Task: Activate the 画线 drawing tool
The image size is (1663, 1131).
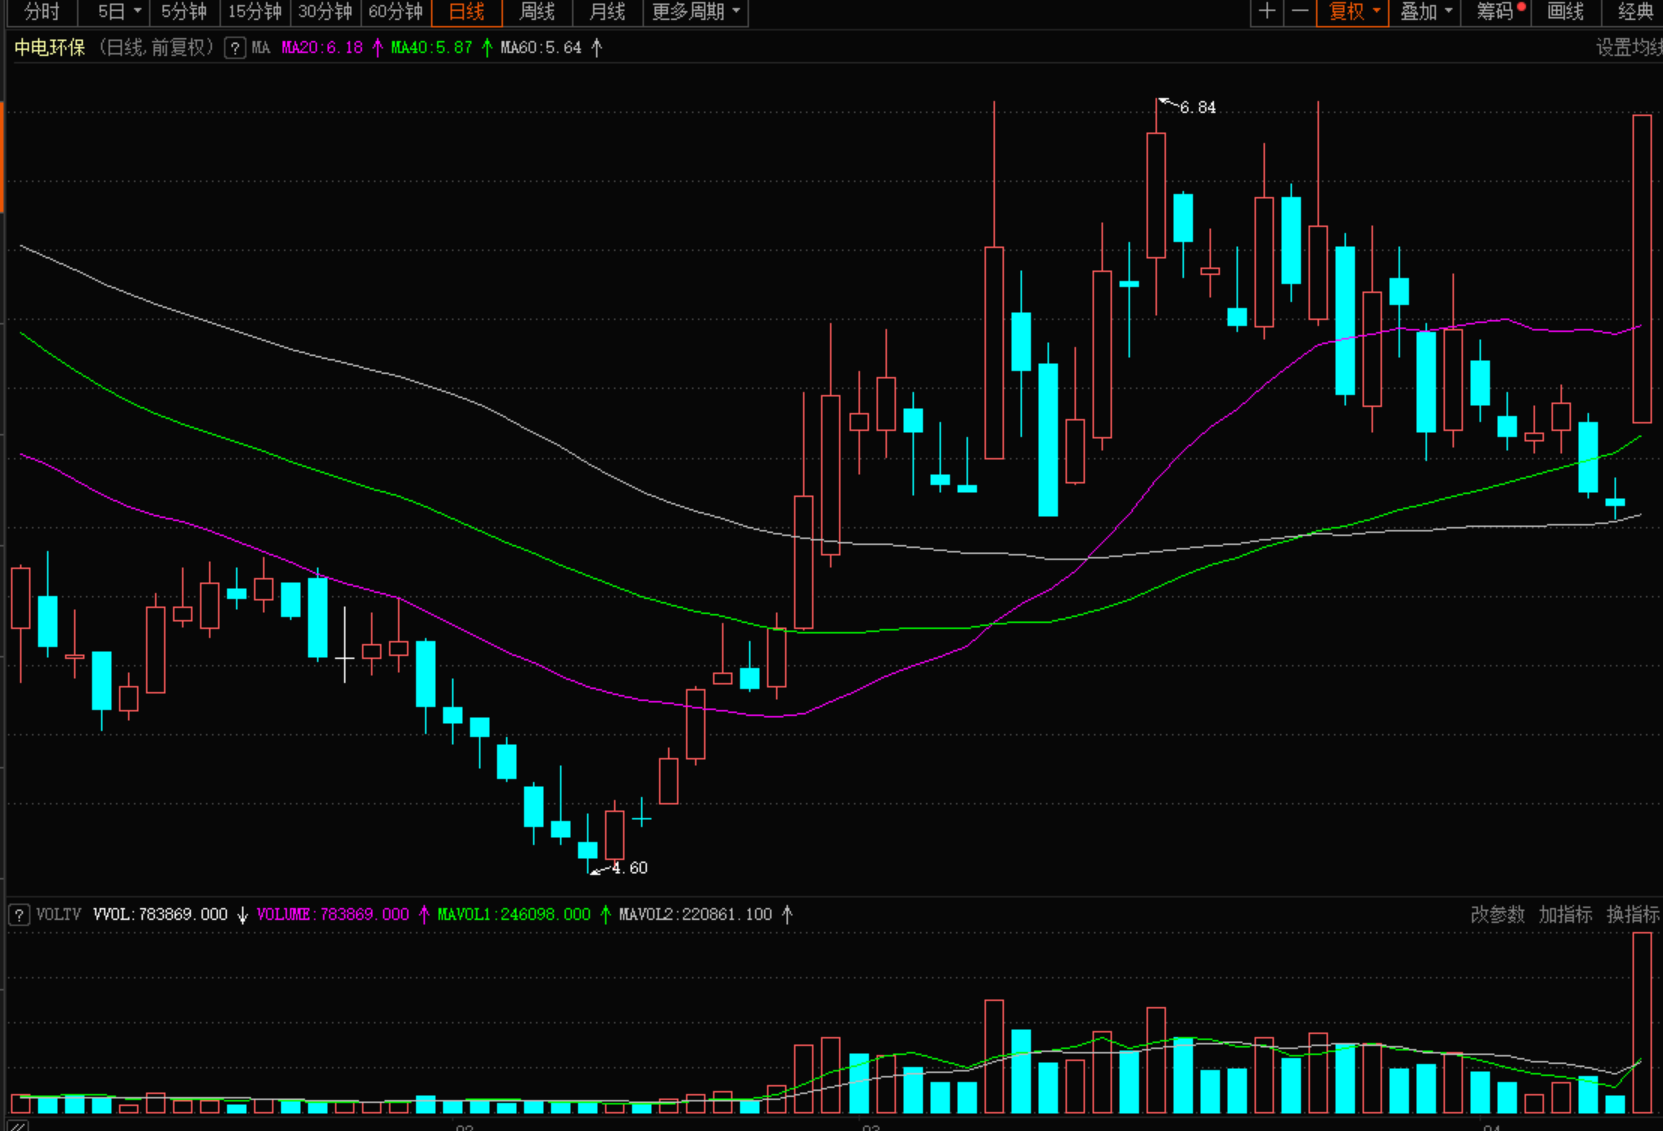Action: [x=1565, y=12]
